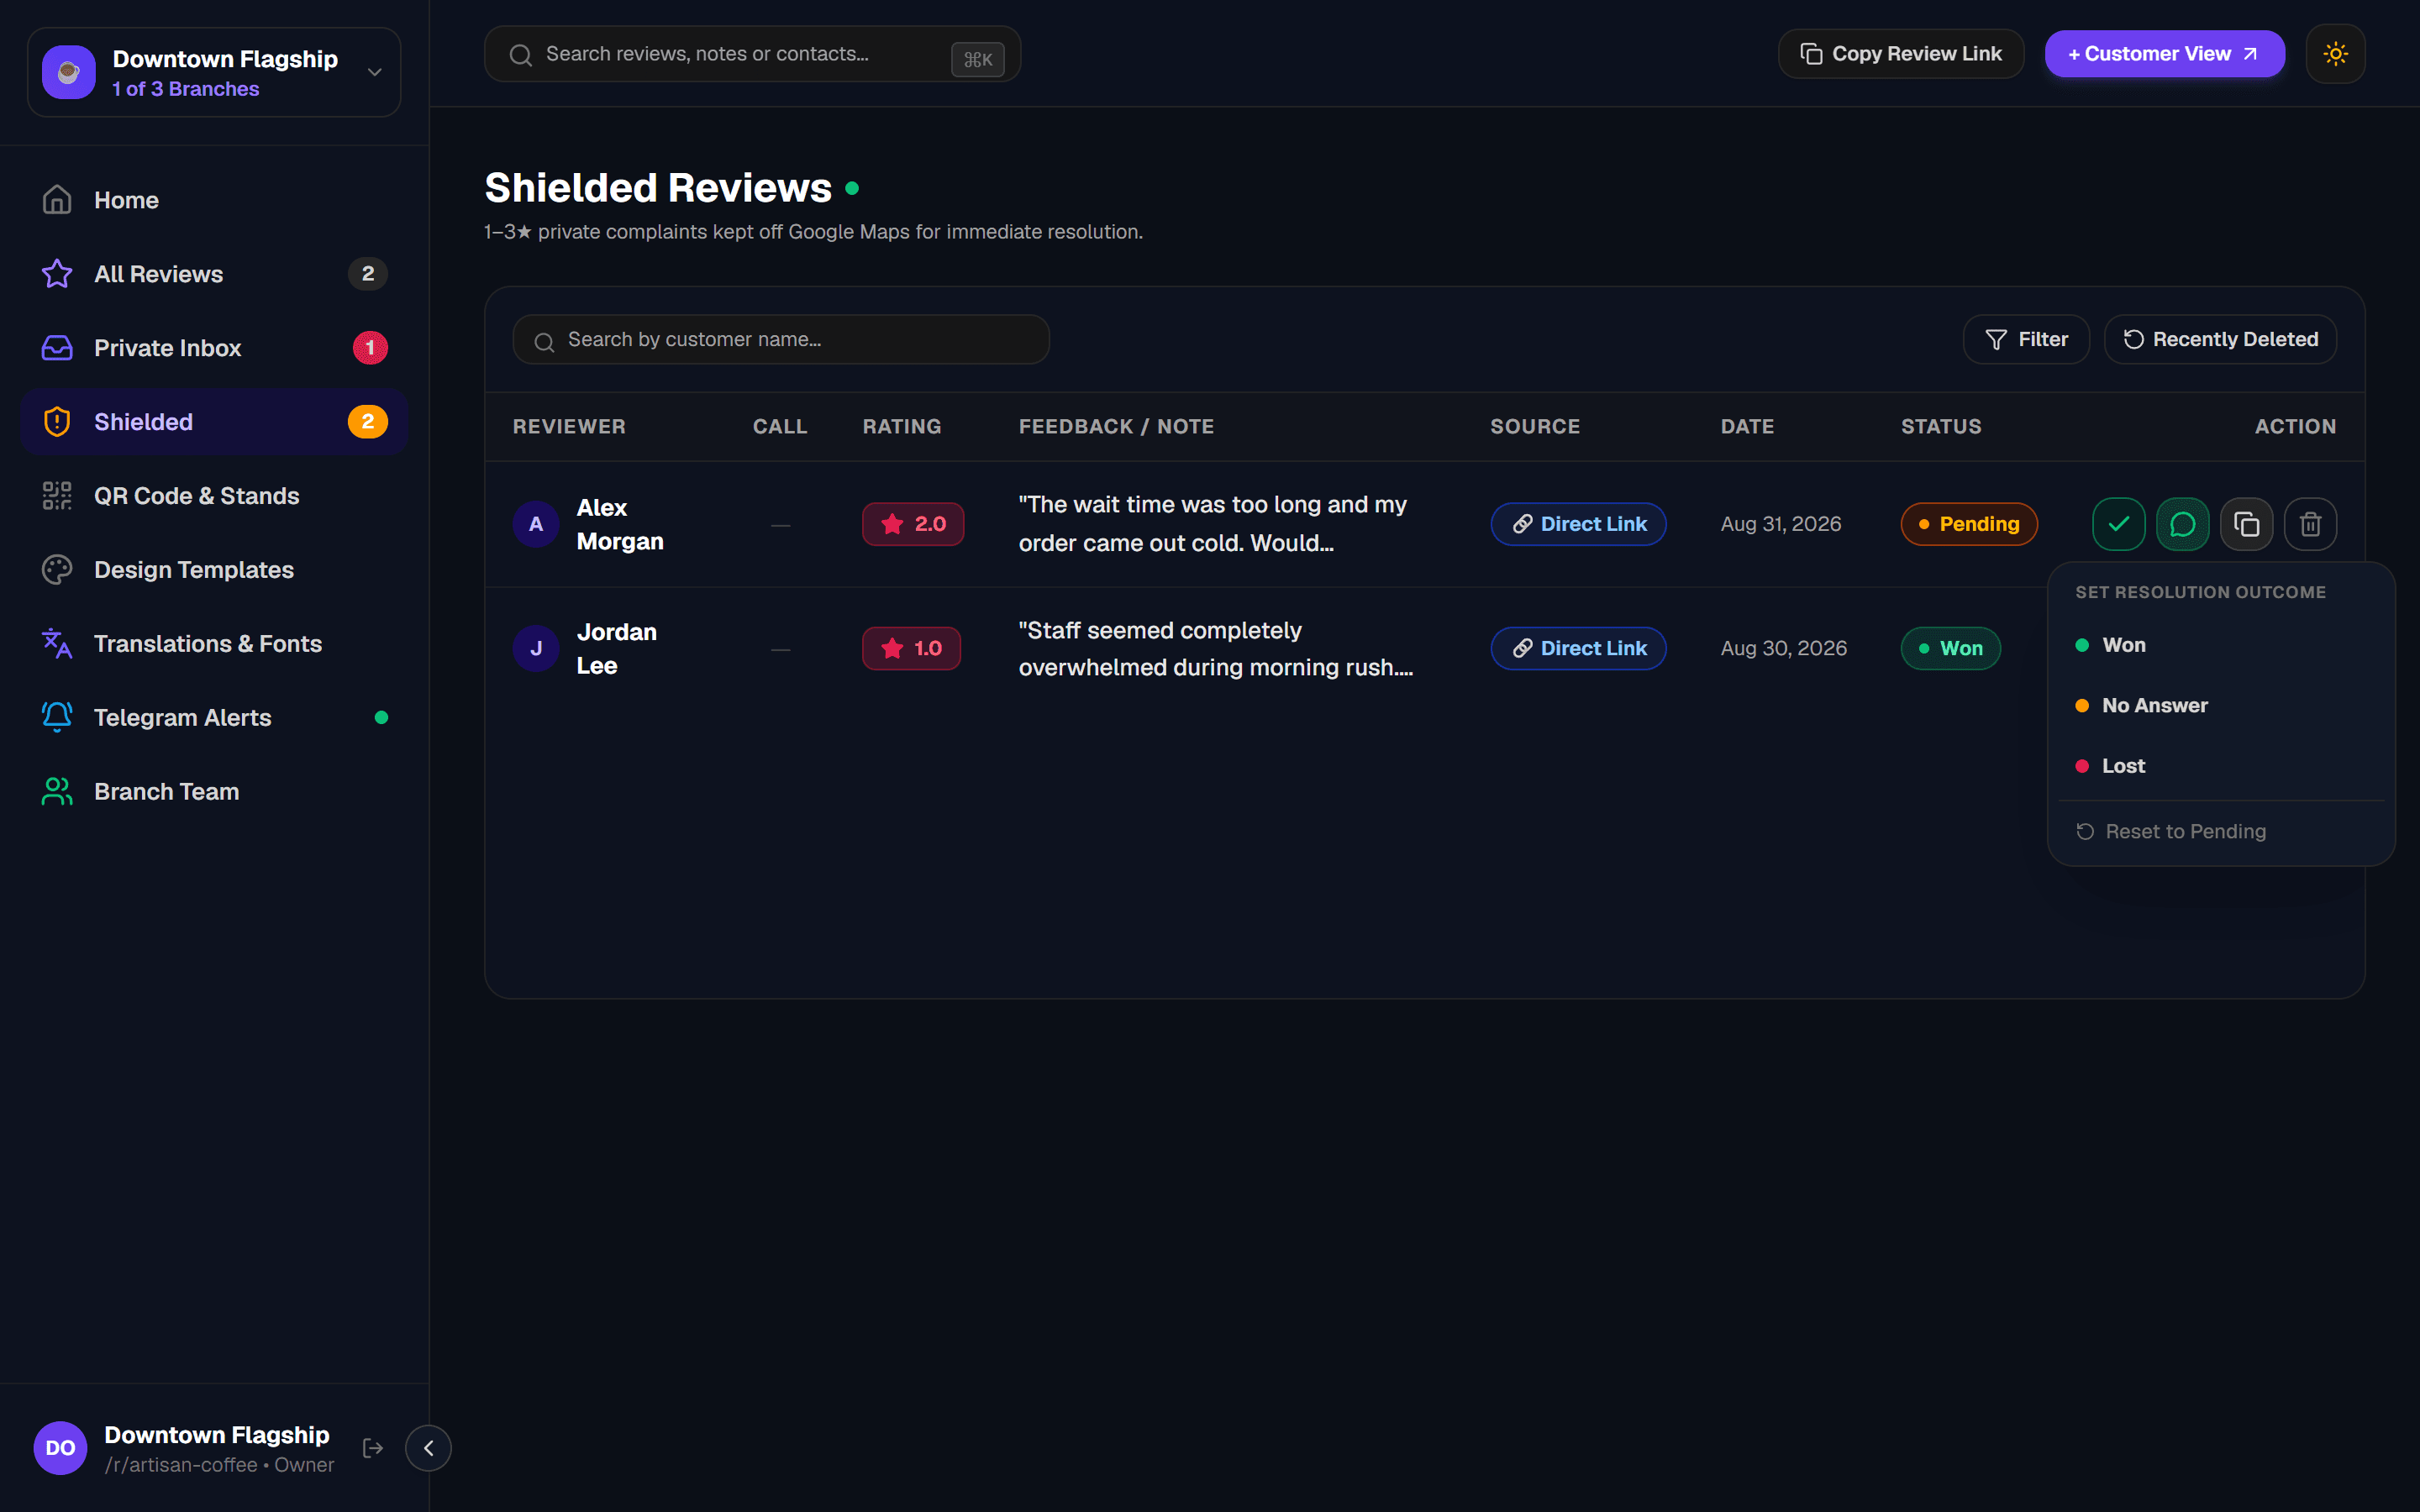
Task: Open Alex Morgan's wait time feedback
Action: click(1213, 524)
